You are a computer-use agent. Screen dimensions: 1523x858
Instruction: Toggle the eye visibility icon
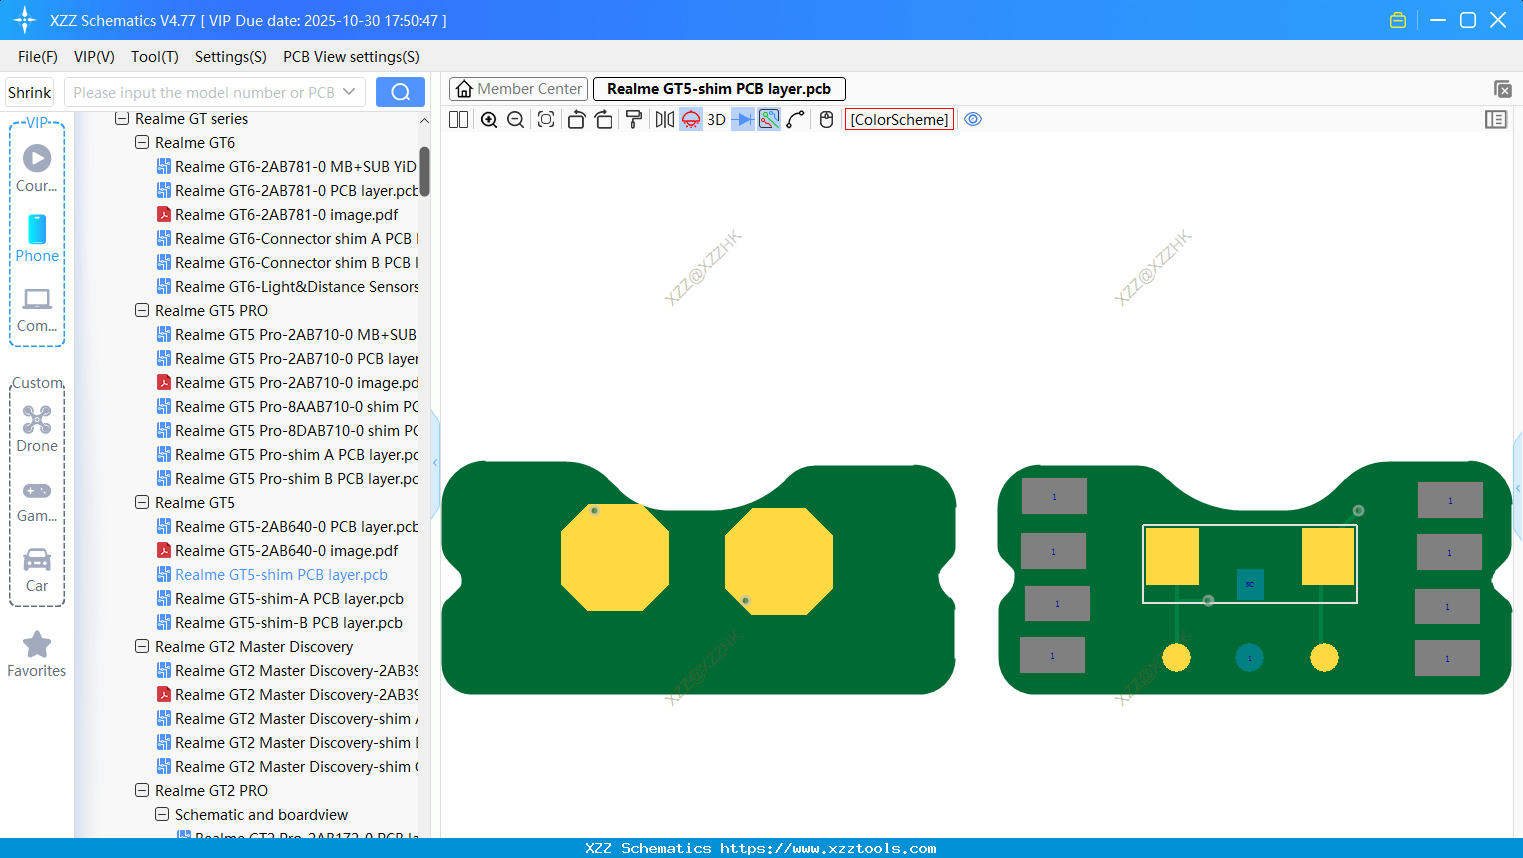click(973, 119)
